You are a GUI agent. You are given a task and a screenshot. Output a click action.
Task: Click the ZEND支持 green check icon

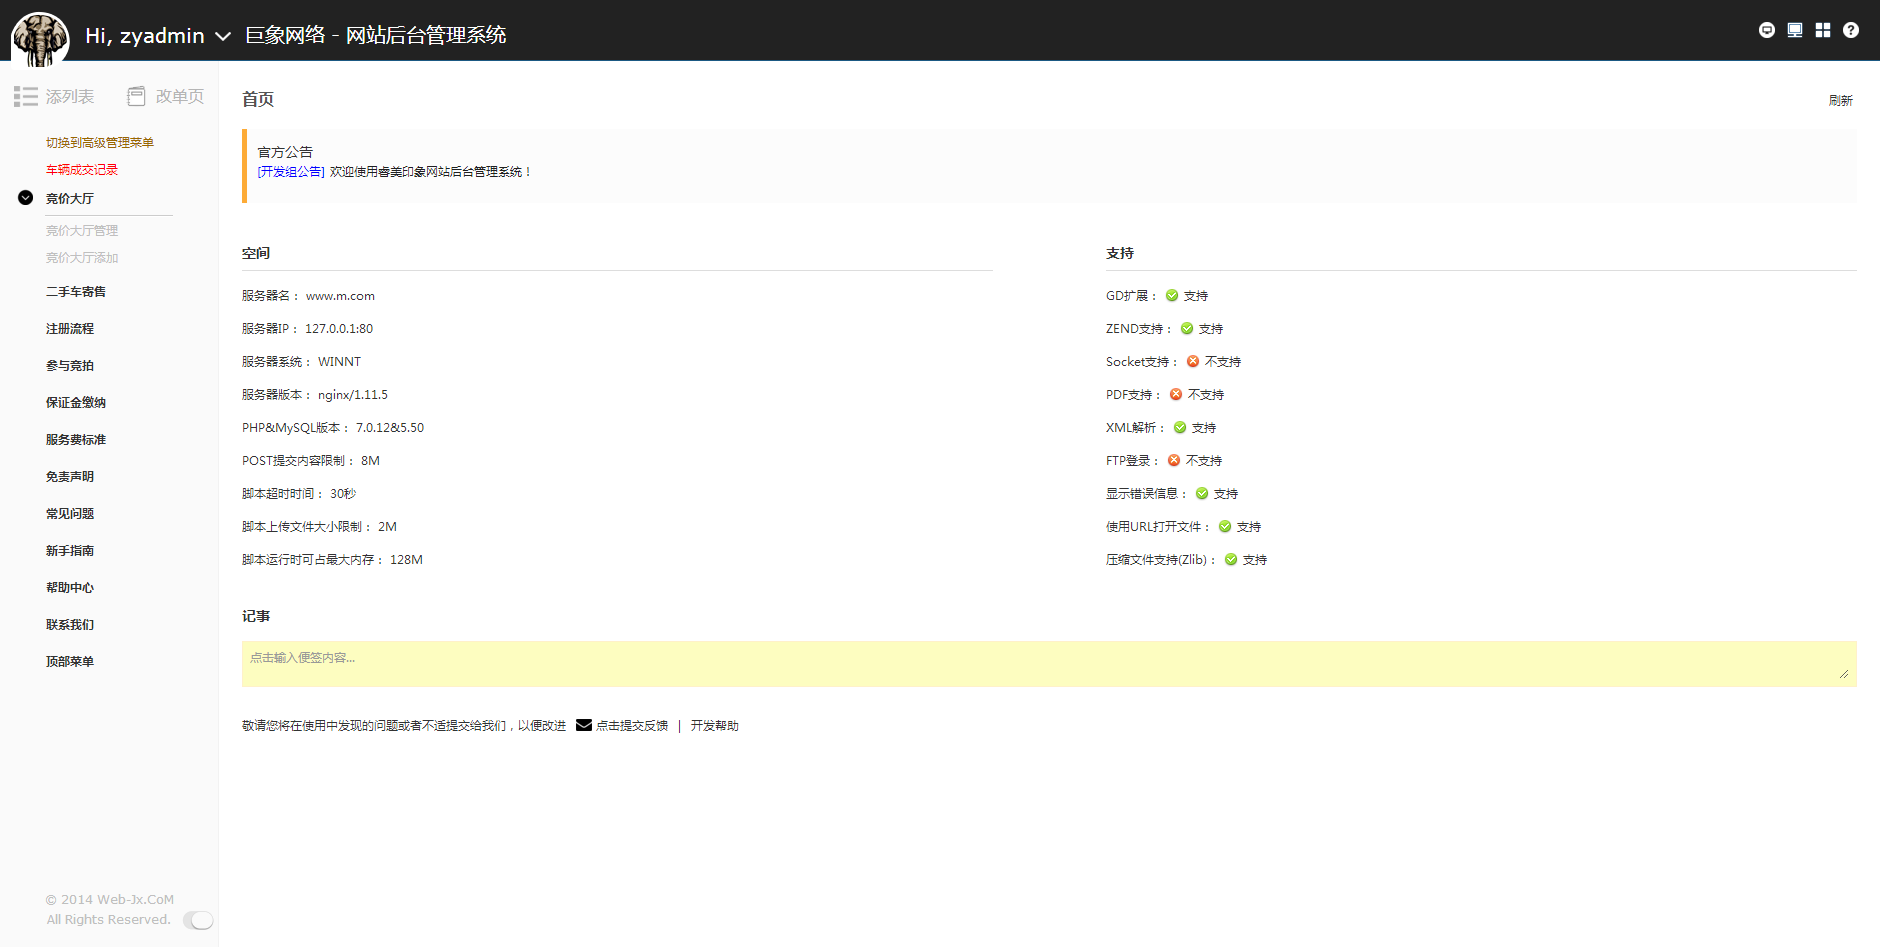click(x=1187, y=328)
